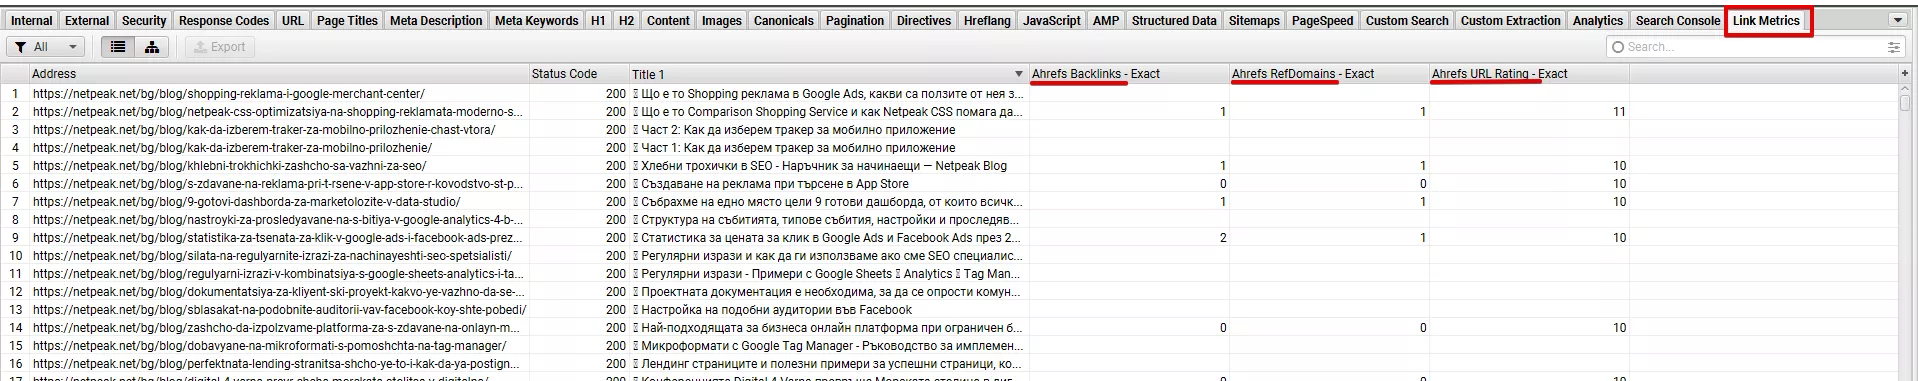Go to the Sitemaps tab
1918x381 pixels.
click(1254, 20)
